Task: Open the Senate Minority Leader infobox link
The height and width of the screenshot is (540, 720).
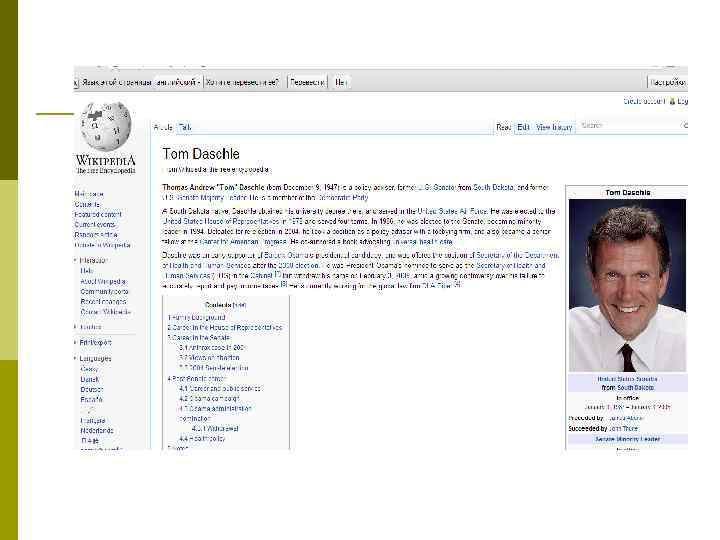Action: click(x=627, y=439)
